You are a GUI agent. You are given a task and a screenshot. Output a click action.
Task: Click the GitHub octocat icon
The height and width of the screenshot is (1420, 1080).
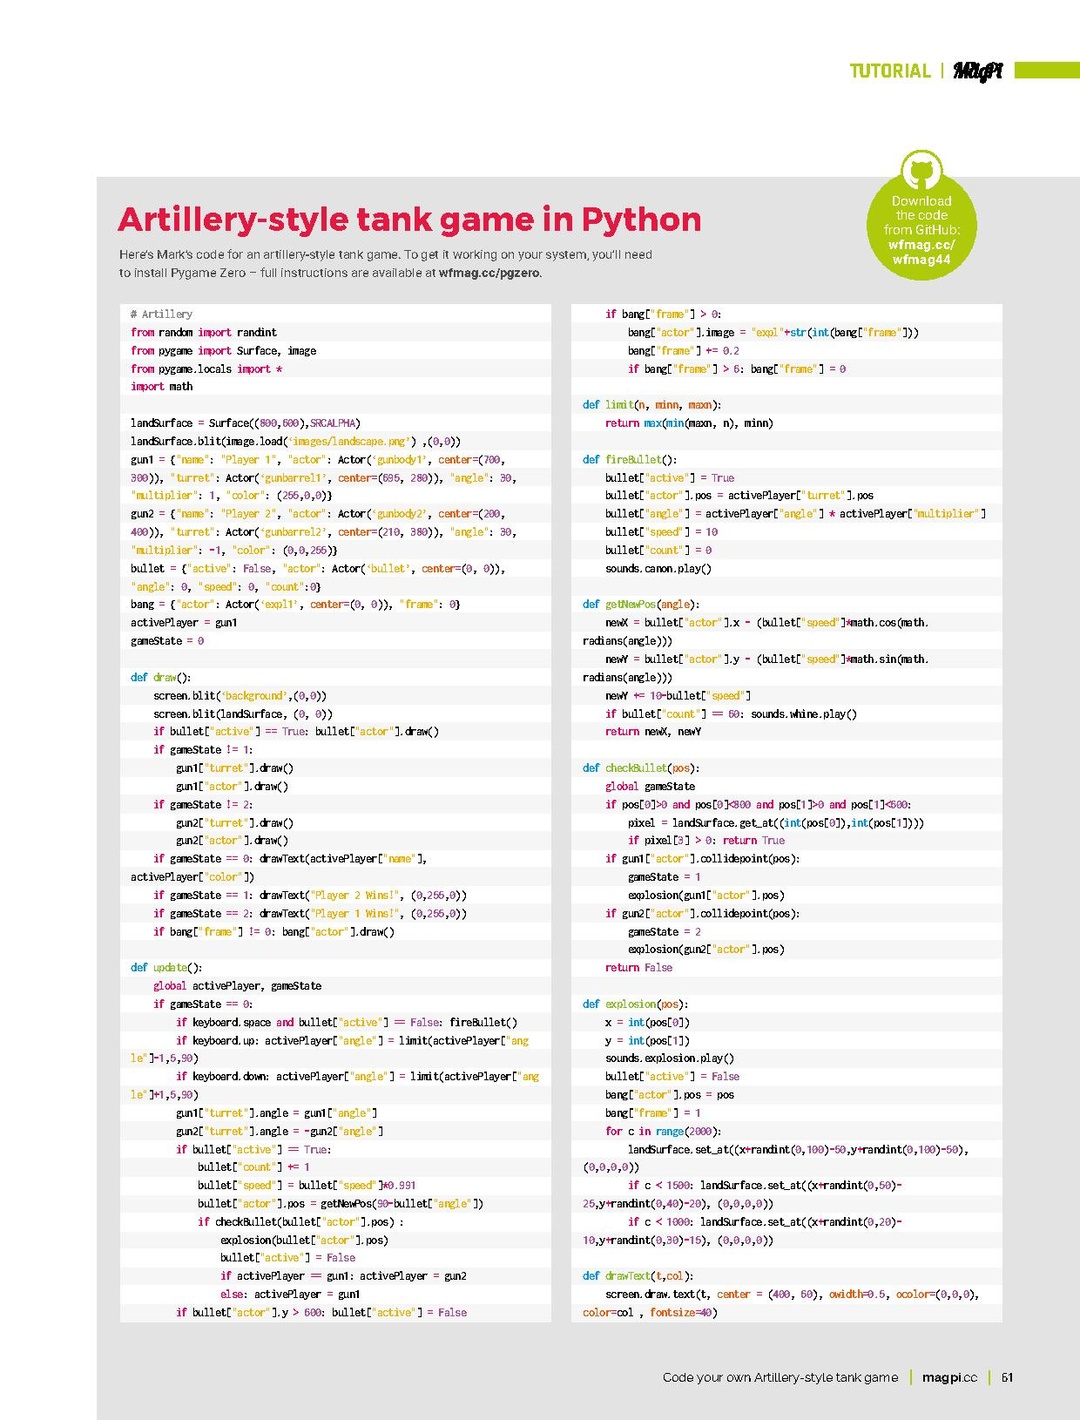point(921,172)
